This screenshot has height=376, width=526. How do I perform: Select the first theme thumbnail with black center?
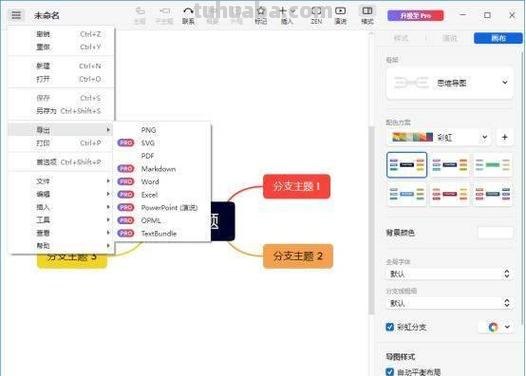[407, 165]
